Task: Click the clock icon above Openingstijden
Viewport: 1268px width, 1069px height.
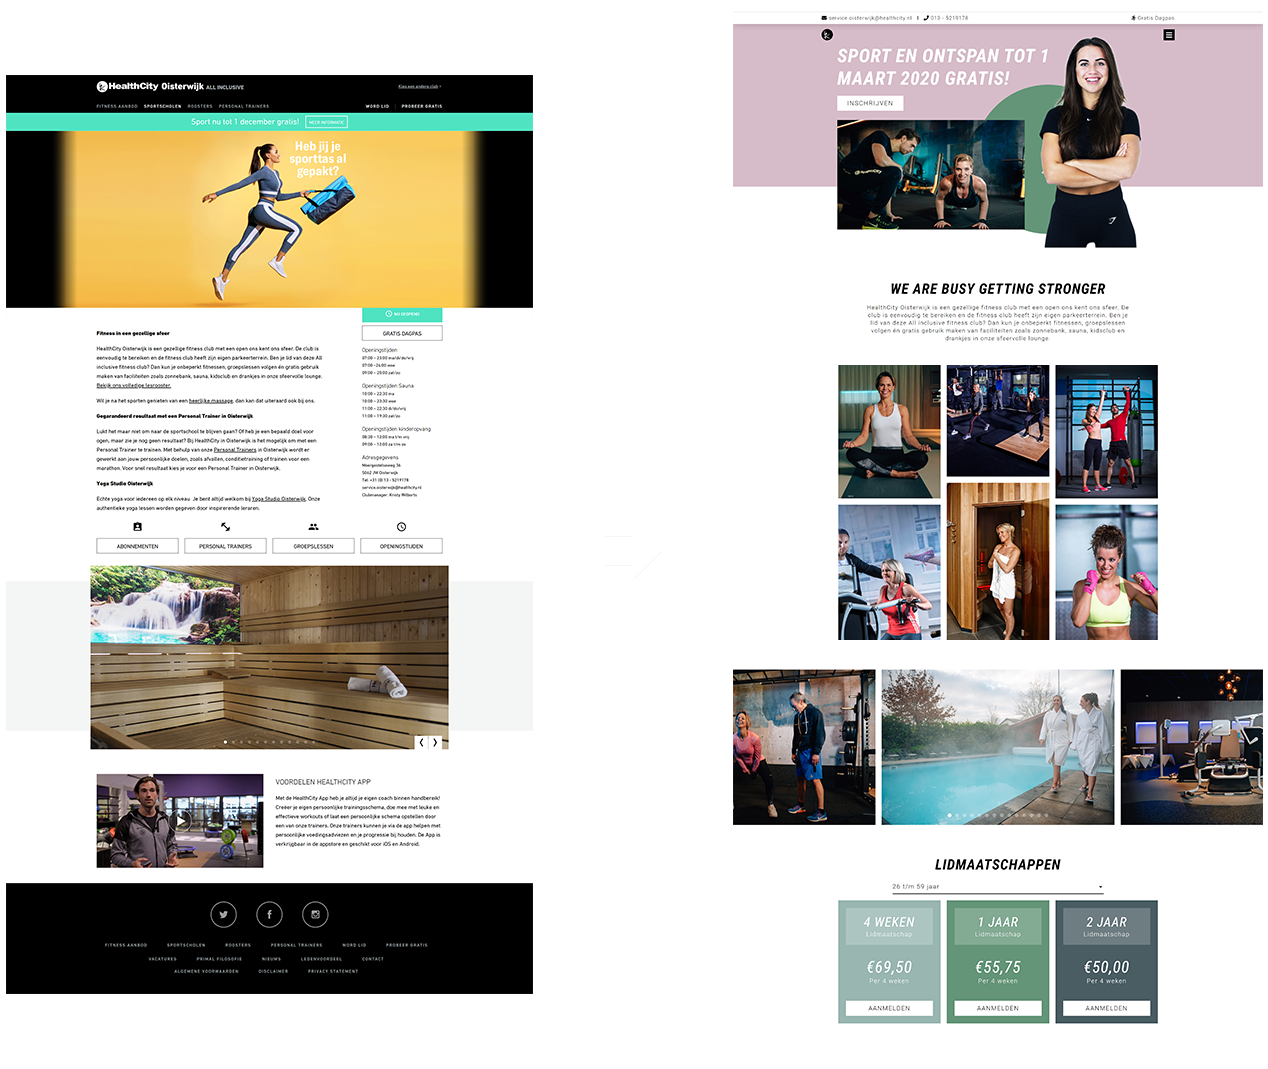Action: pyautogui.click(x=401, y=527)
